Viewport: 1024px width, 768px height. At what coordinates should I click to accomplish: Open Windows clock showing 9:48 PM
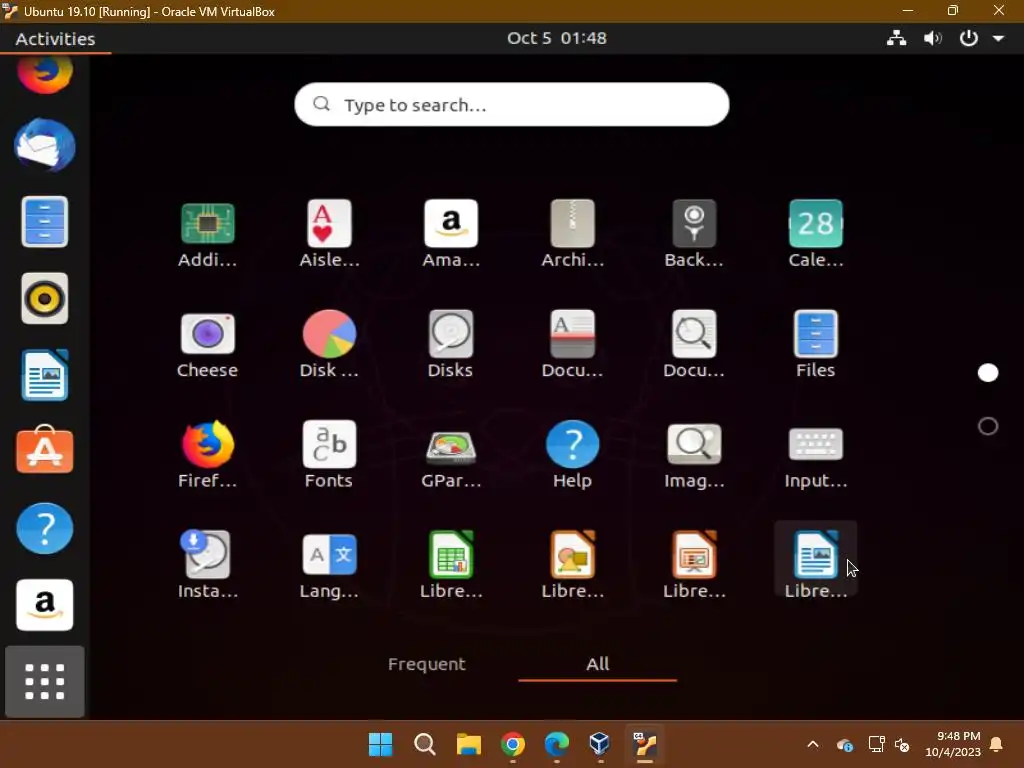(x=953, y=744)
